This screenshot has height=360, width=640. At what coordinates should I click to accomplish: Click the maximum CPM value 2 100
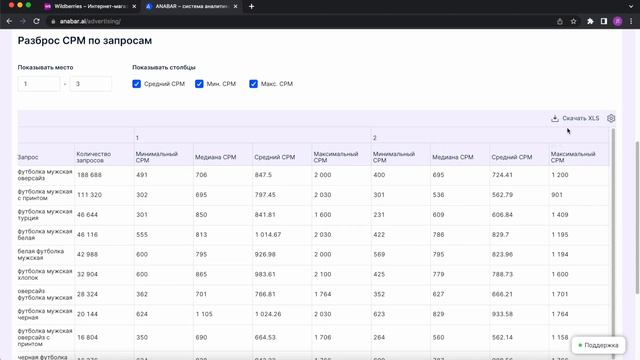[x=323, y=274]
